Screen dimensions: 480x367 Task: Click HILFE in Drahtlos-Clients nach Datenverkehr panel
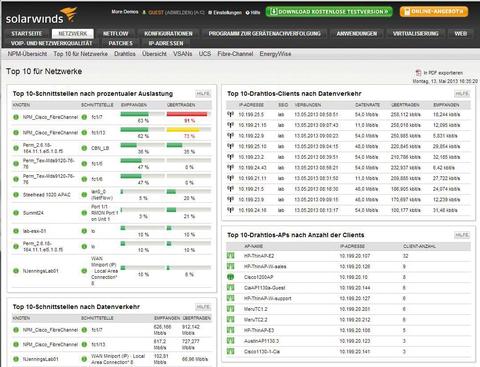point(462,94)
